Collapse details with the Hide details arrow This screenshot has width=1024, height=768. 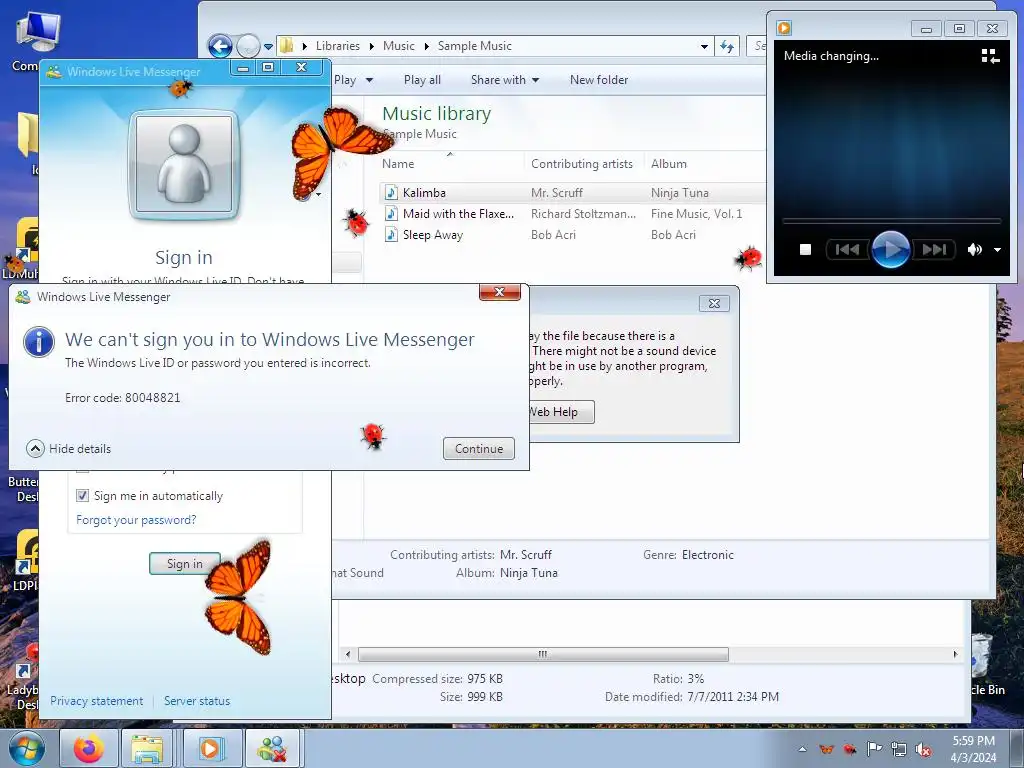coord(35,449)
